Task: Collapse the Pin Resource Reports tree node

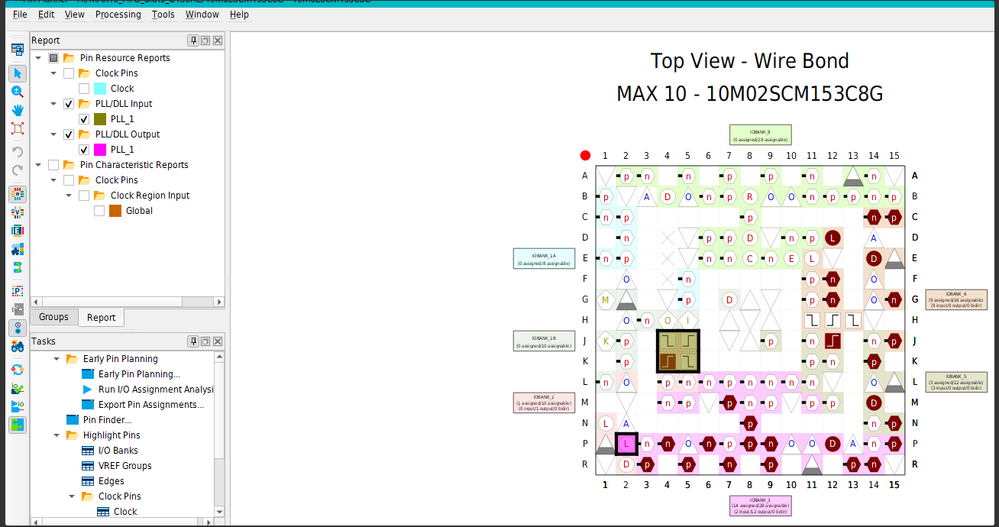Action: point(38,58)
